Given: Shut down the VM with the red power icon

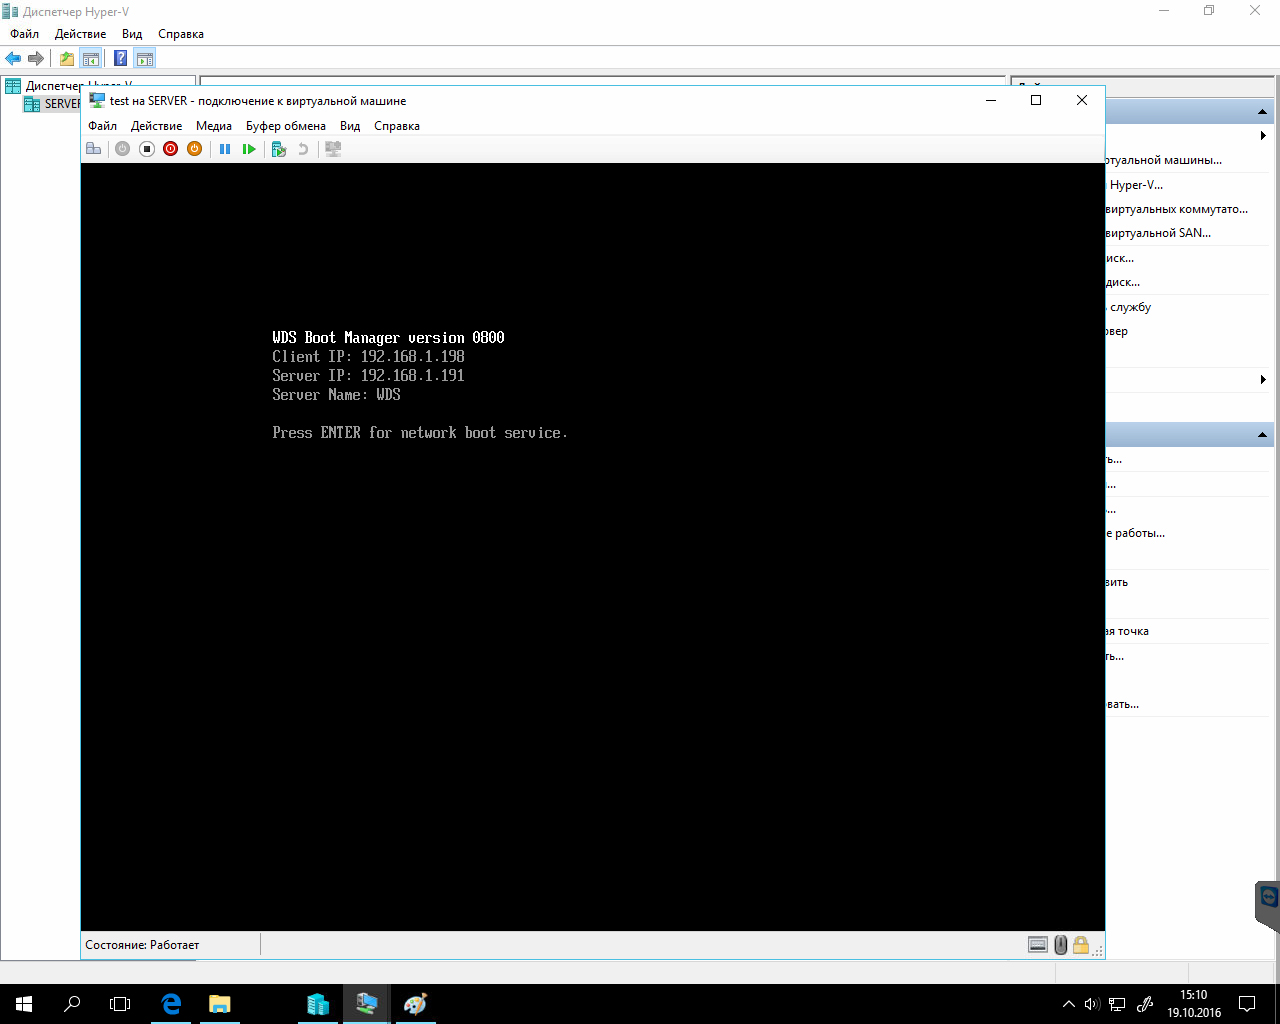Looking at the screenshot, I should click(x=170, y=149).
